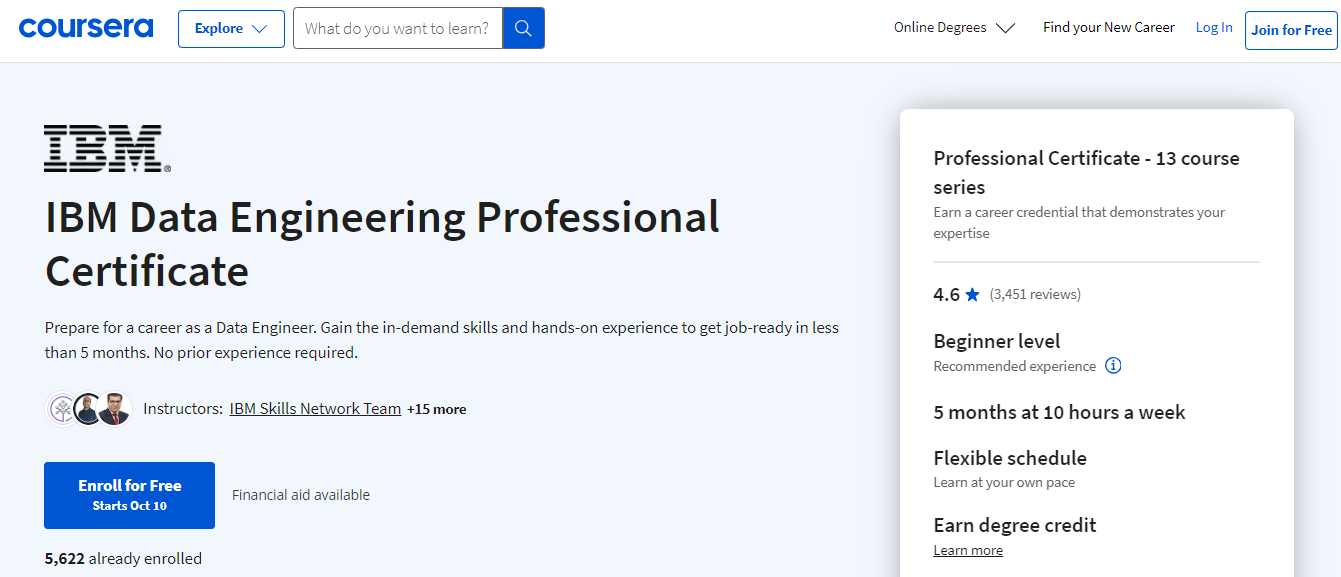Click the blue rating star icon
The image size is (1341, 577).
(x=972, y=295)
